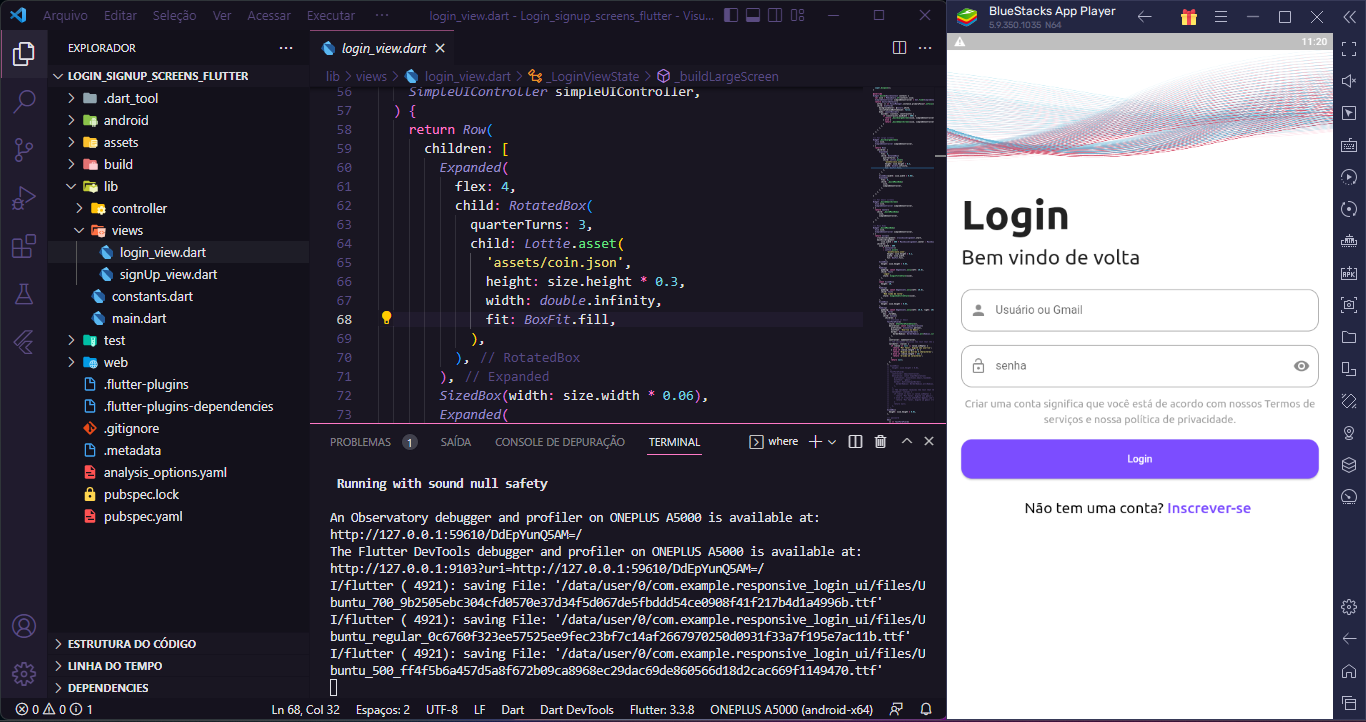The width and height of the screenshot is (1366, 722).
Task: Click the Inscrever-se link
Action: click(x=1209, y=508)
